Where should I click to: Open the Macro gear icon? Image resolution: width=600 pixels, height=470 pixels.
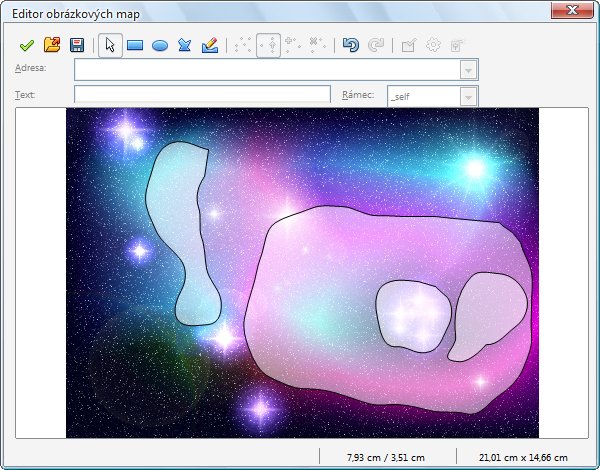coord(433,45)
